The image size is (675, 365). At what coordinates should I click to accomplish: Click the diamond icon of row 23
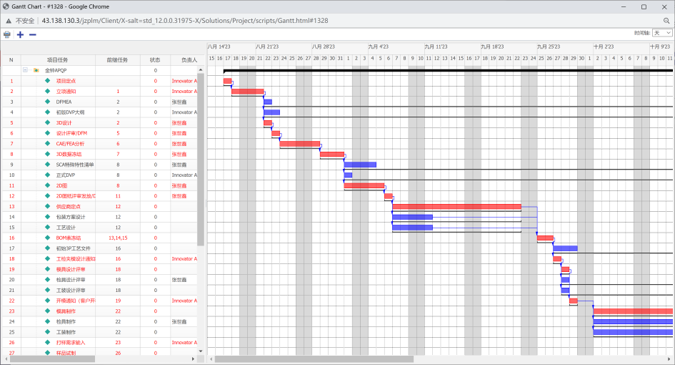pyautogui.click(x=47, y=311)
